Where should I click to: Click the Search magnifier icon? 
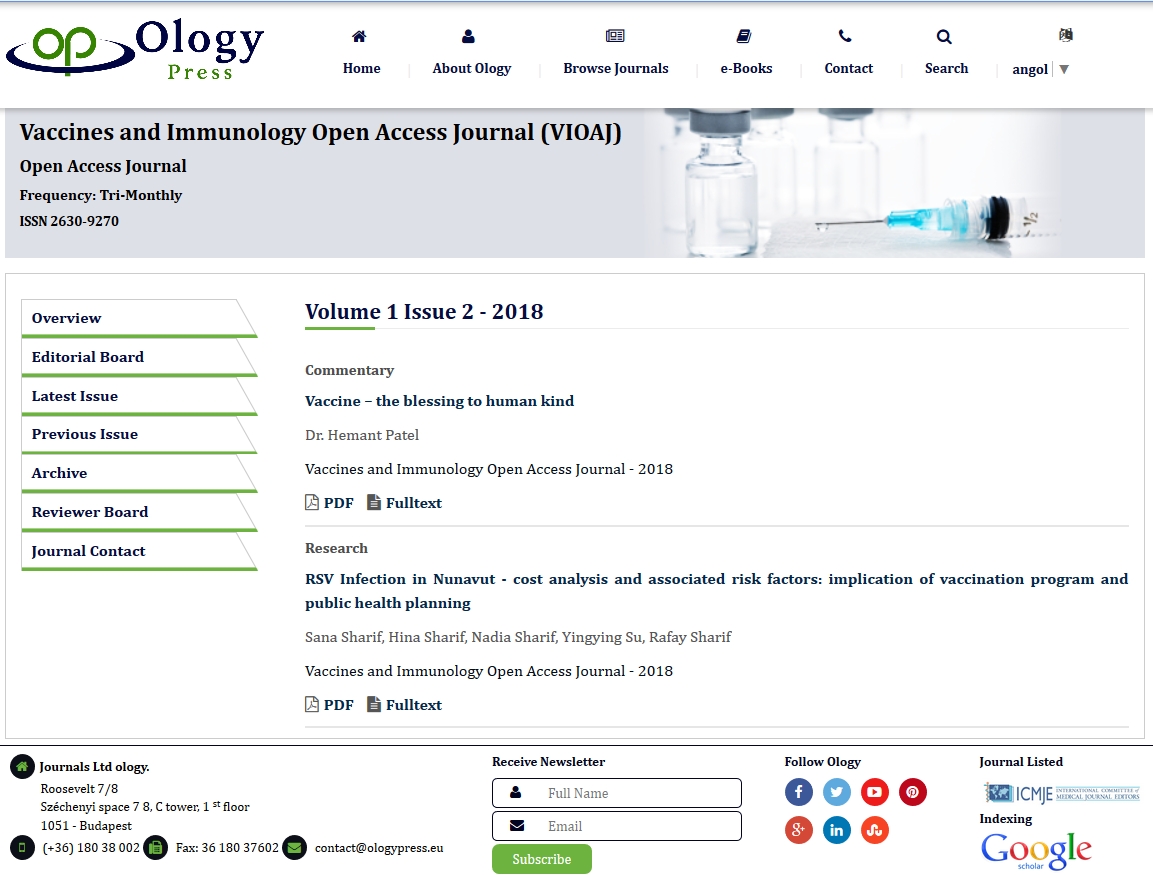(x=944, y=36)
